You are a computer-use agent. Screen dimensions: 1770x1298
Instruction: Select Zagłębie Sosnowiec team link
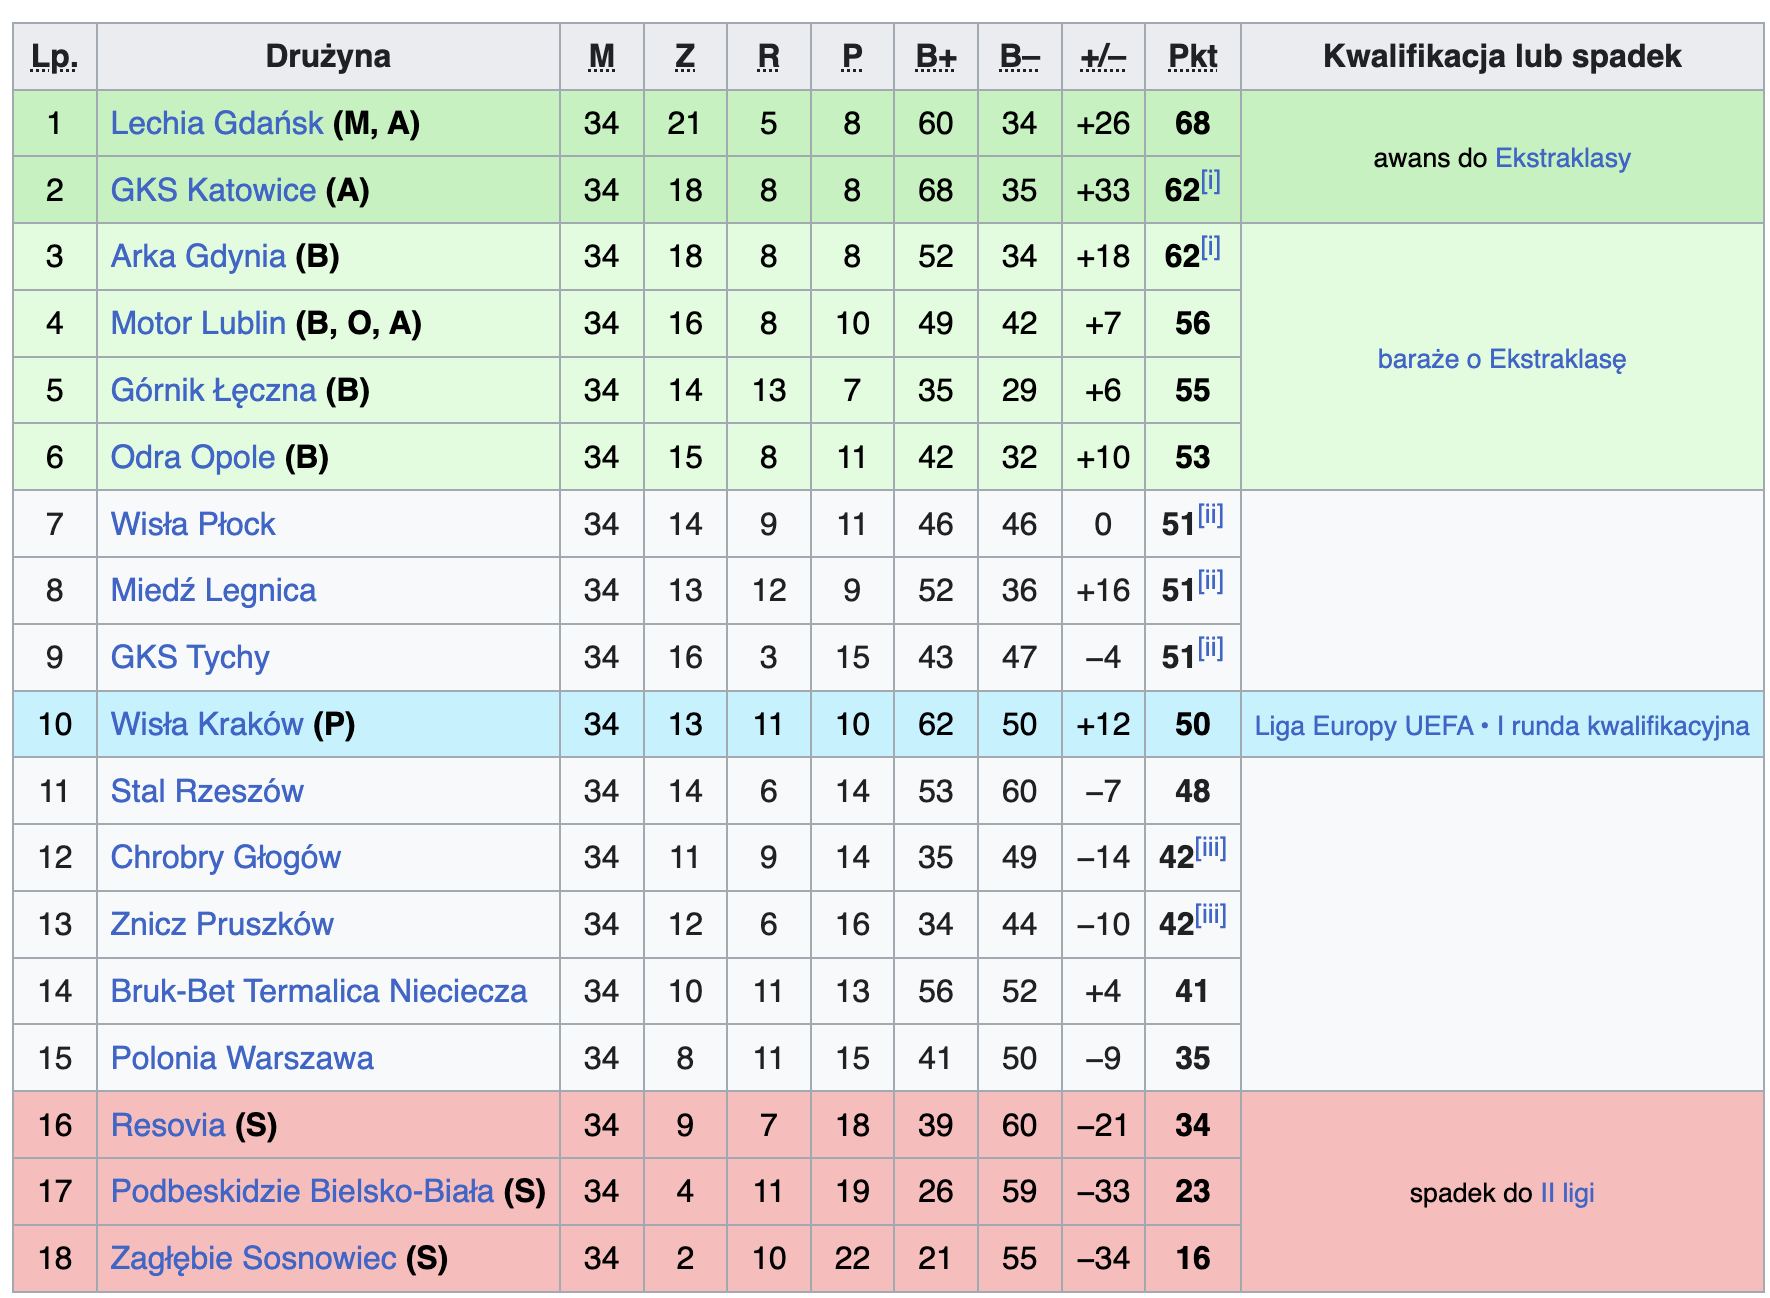pyautogui.click(x=253, y=1258)
